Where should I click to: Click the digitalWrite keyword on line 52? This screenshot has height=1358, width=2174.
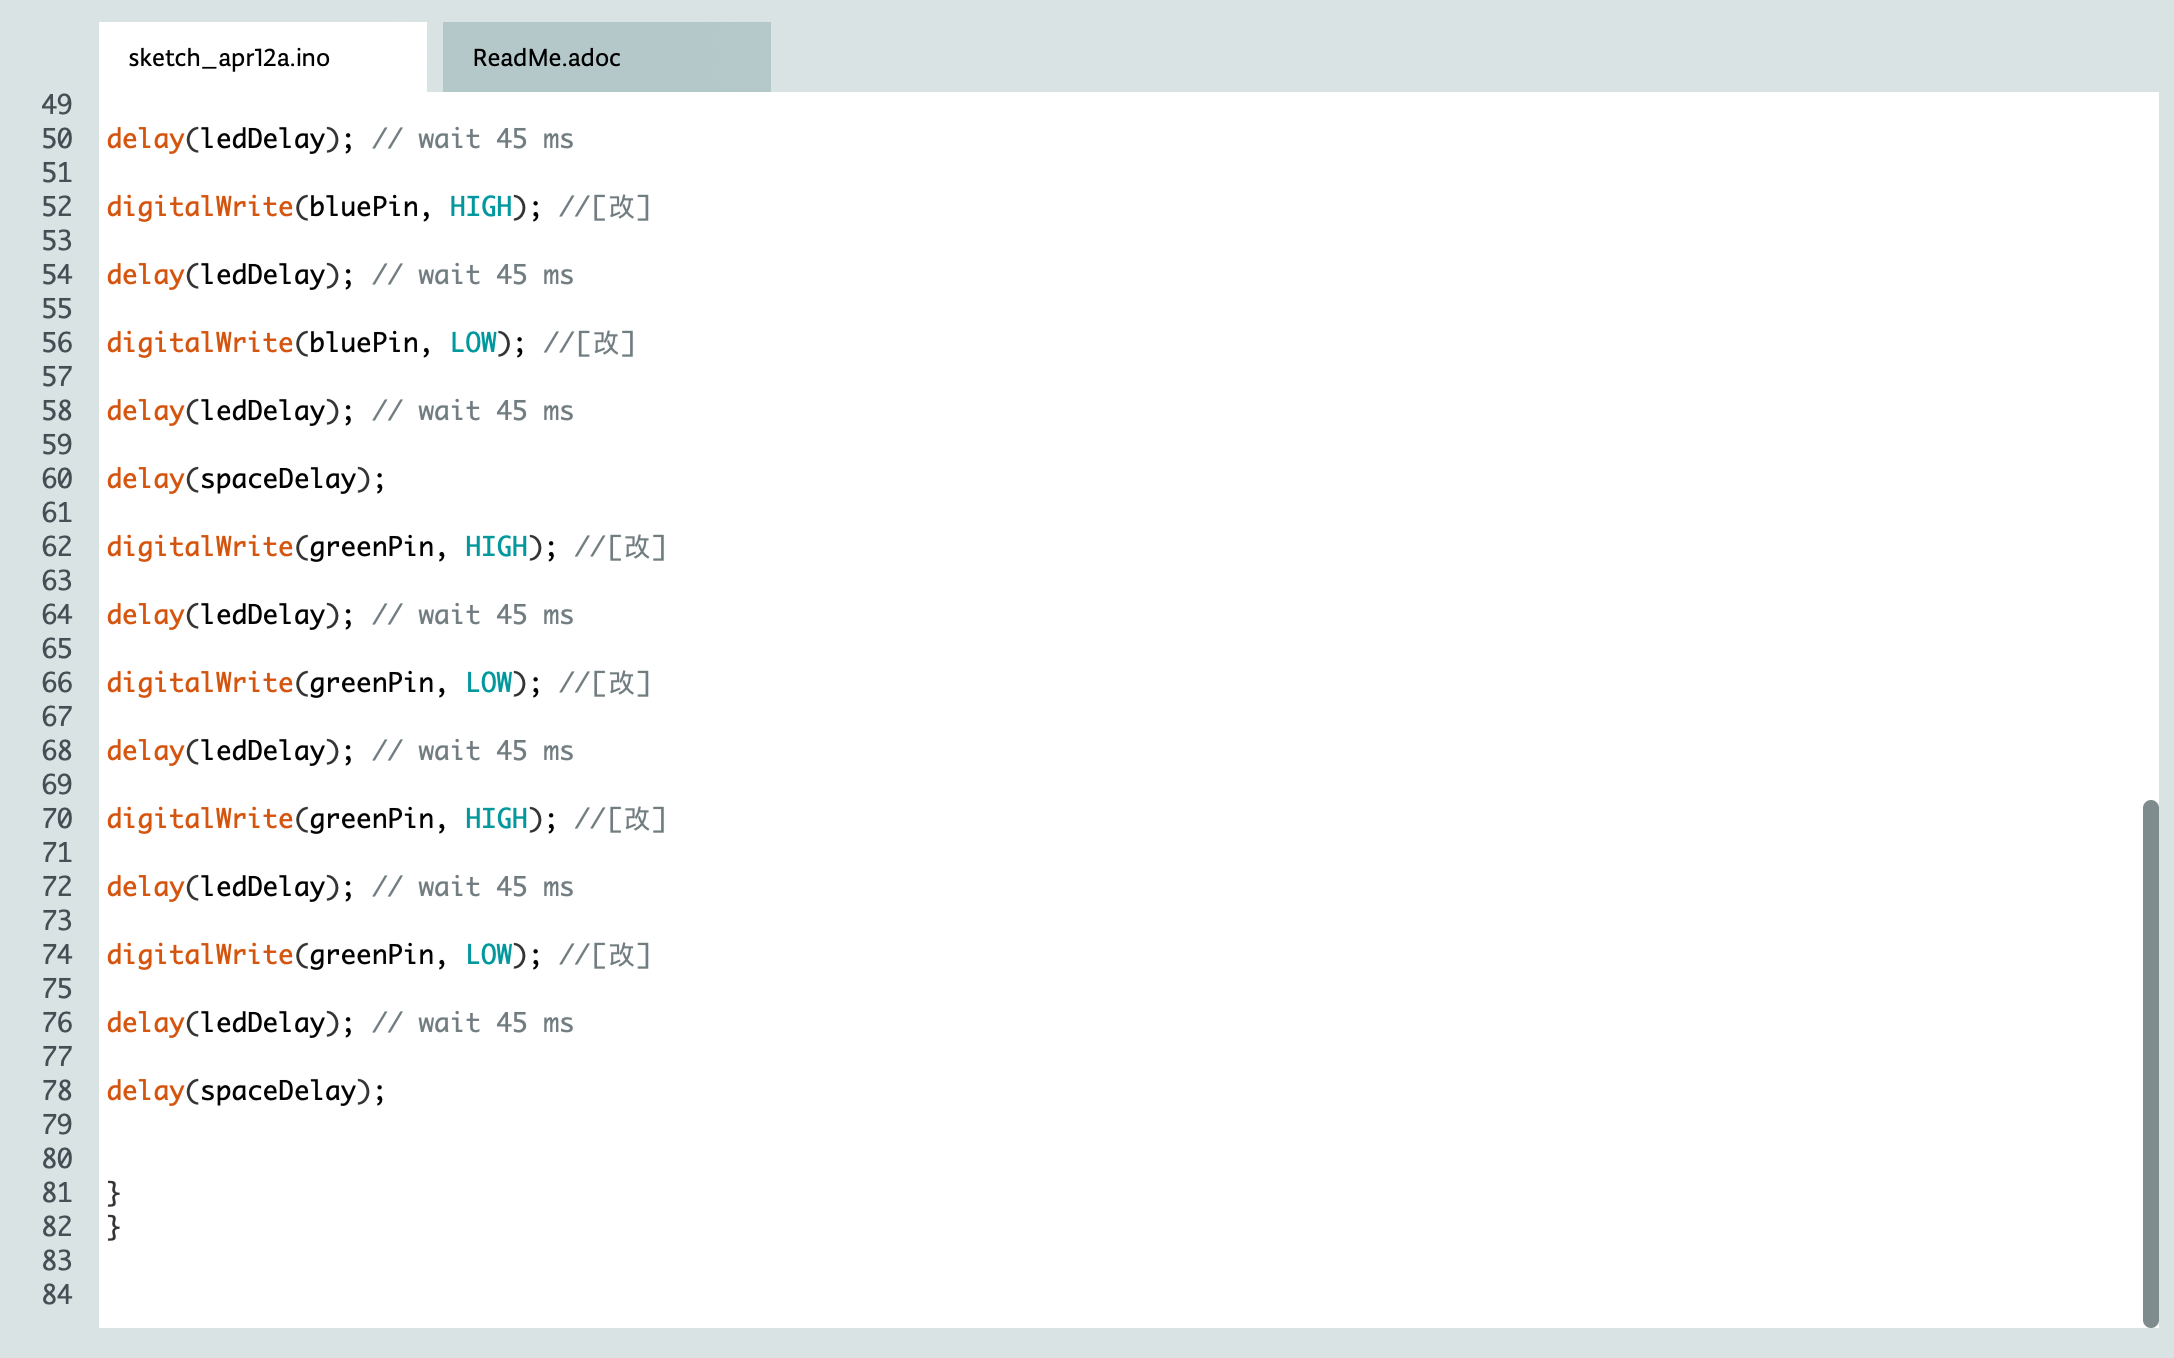pos(199,206)
